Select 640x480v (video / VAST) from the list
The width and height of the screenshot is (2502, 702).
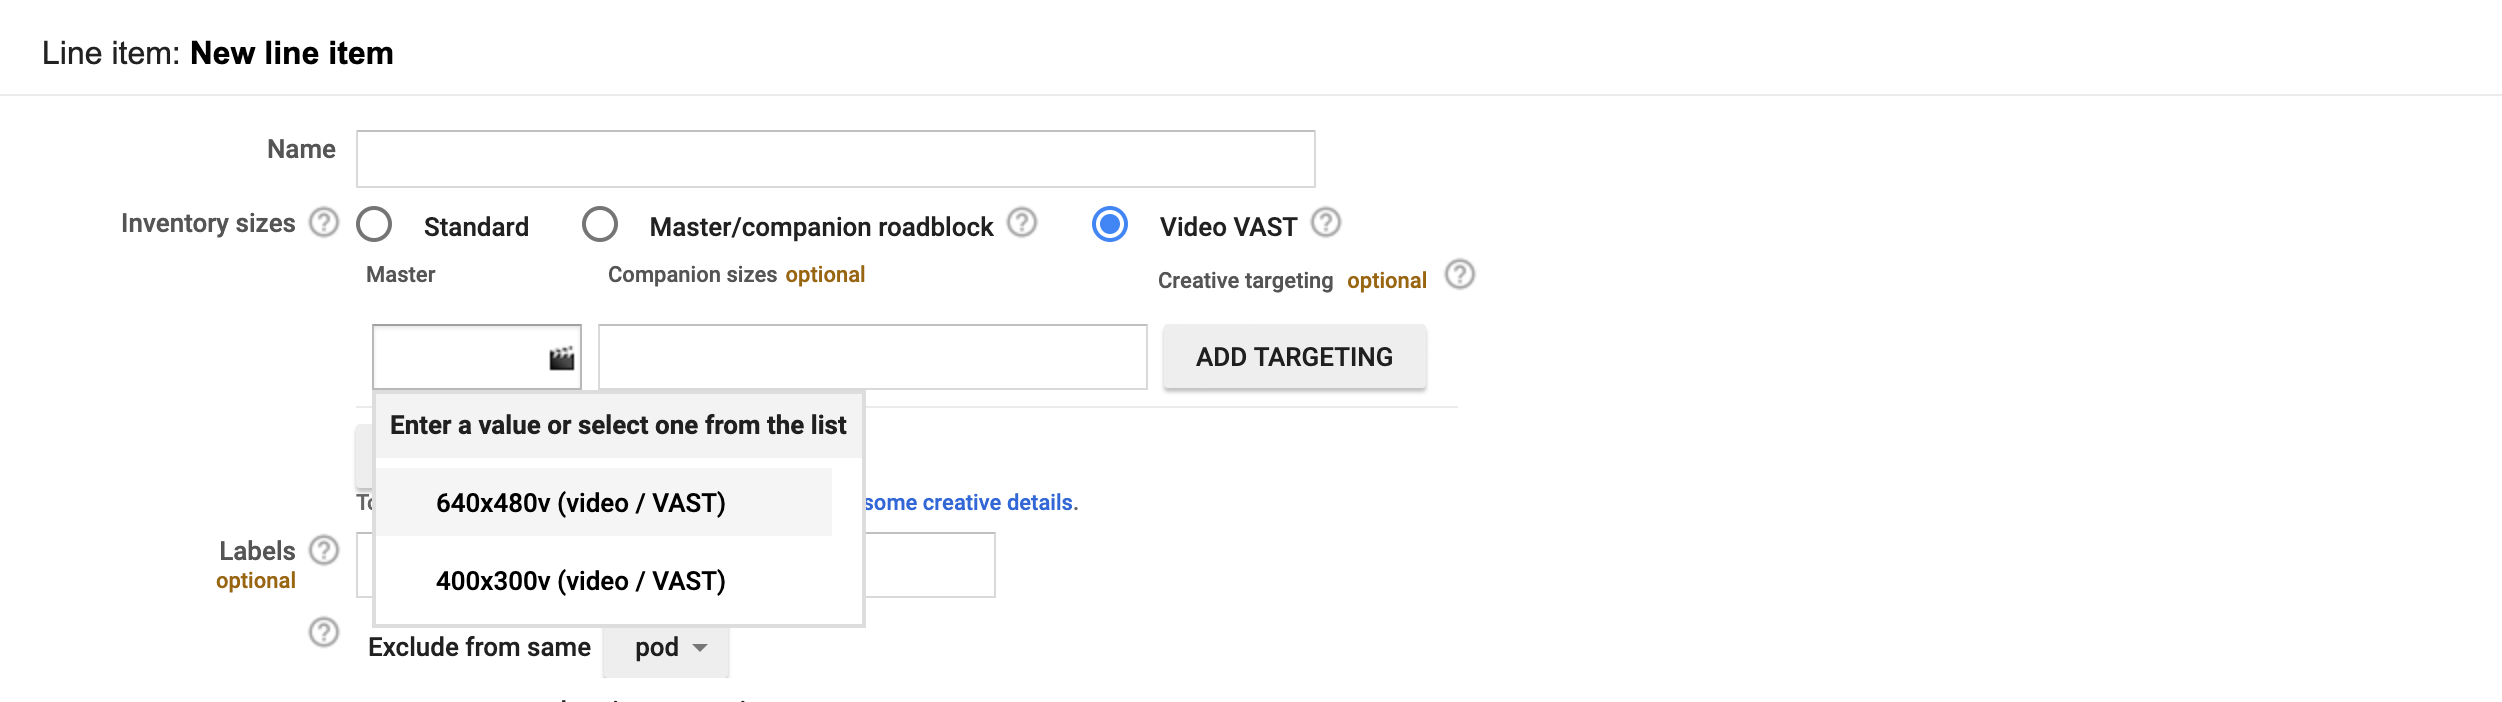pos(580,502)
